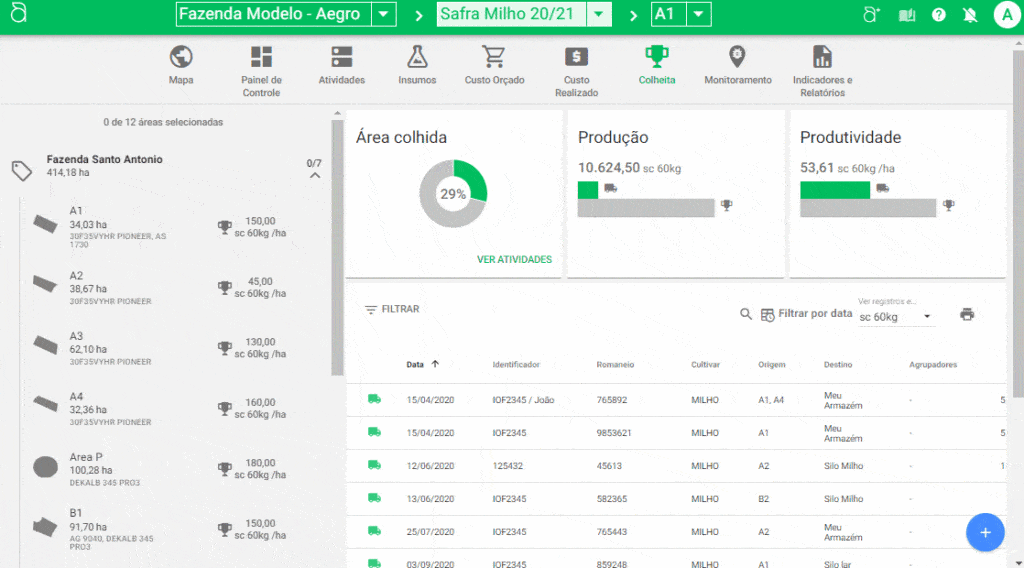The width and height of the screenshot is (1024, 568).
Task: Expand the Fazenda Modelo - Aegro dropdown
Action: point(383,15)
